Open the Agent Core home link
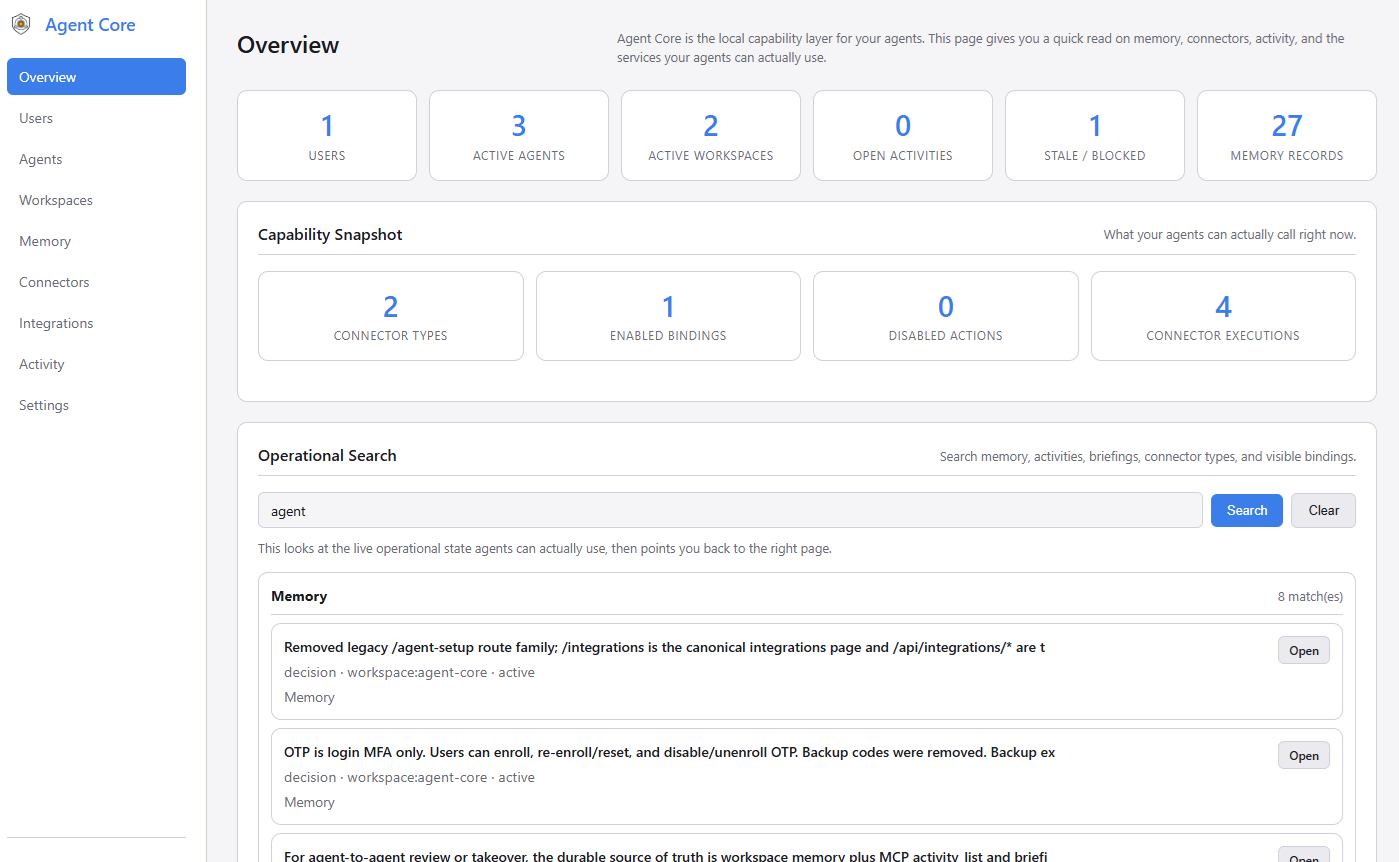 (90, 25)
